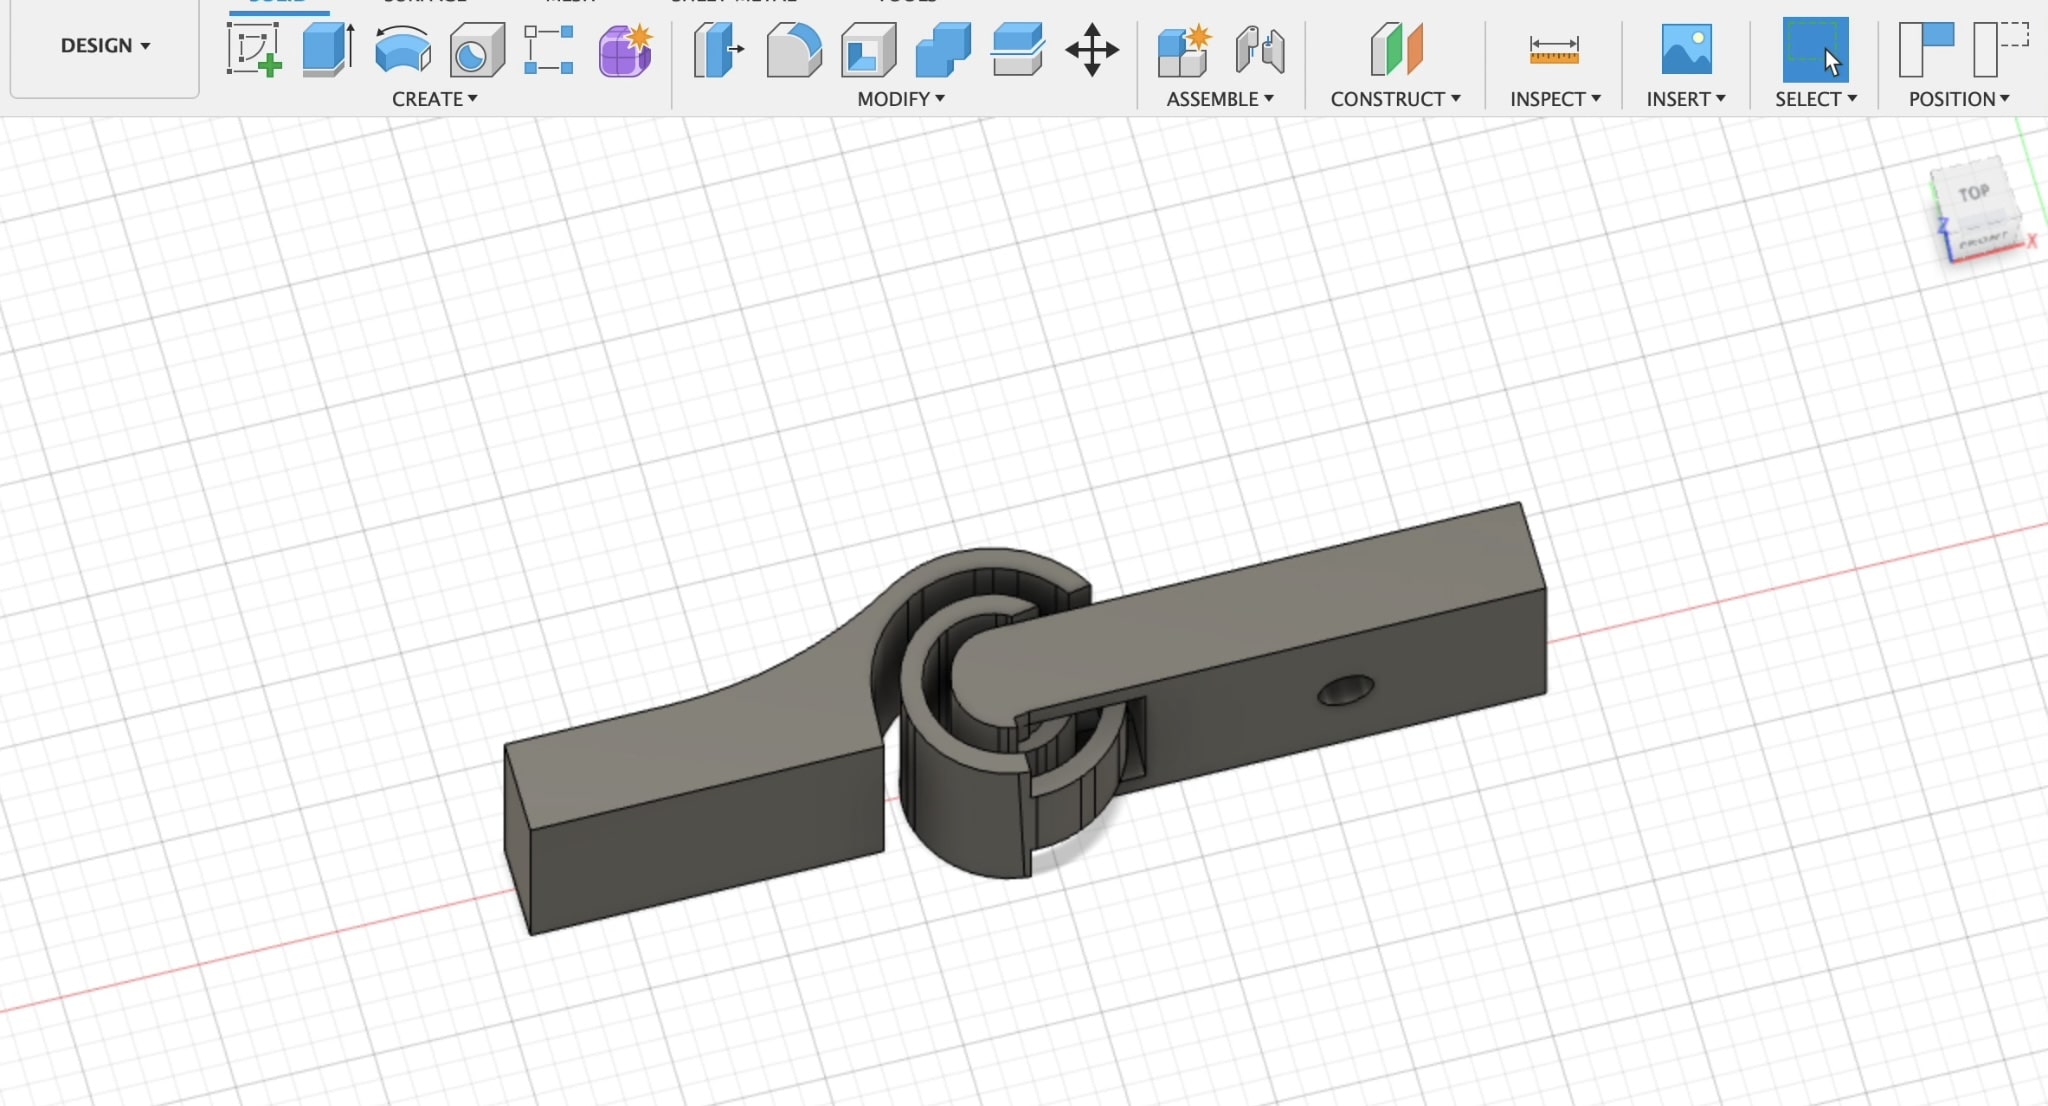Select the Offset Face tool
Viewport: 2048px width, 1106px height.
pyautogui.click(x=1018, y=49)
